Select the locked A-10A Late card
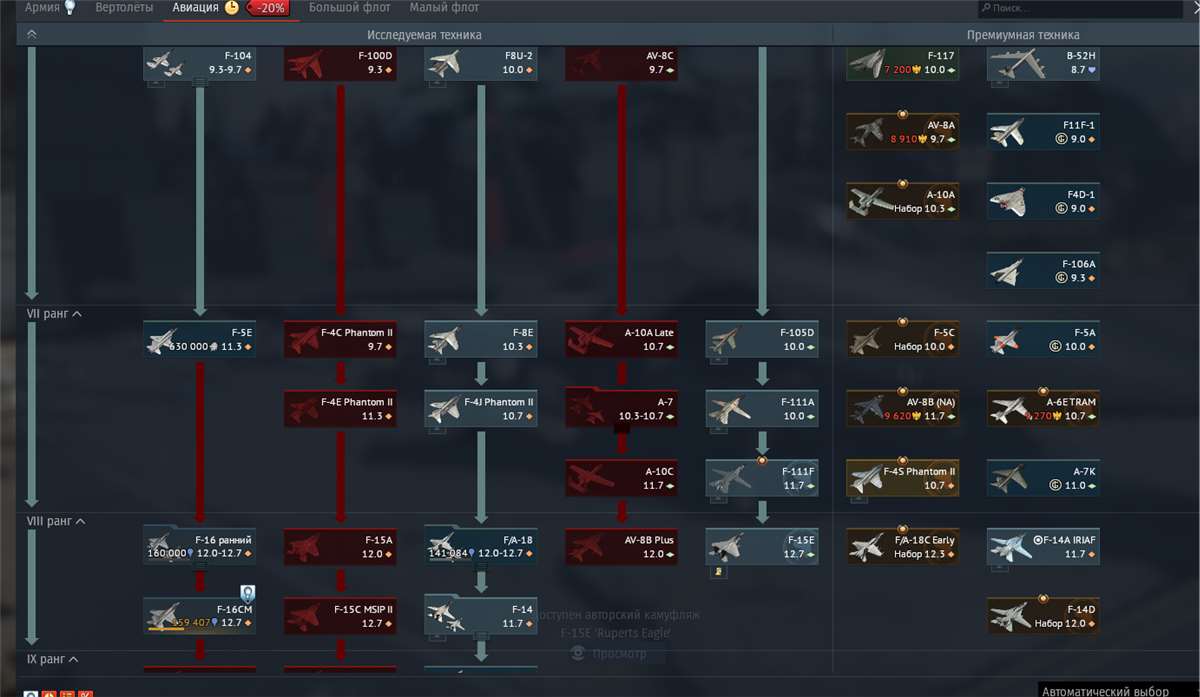Screen dimensions: 1200x697 click(x=621, y=339)
